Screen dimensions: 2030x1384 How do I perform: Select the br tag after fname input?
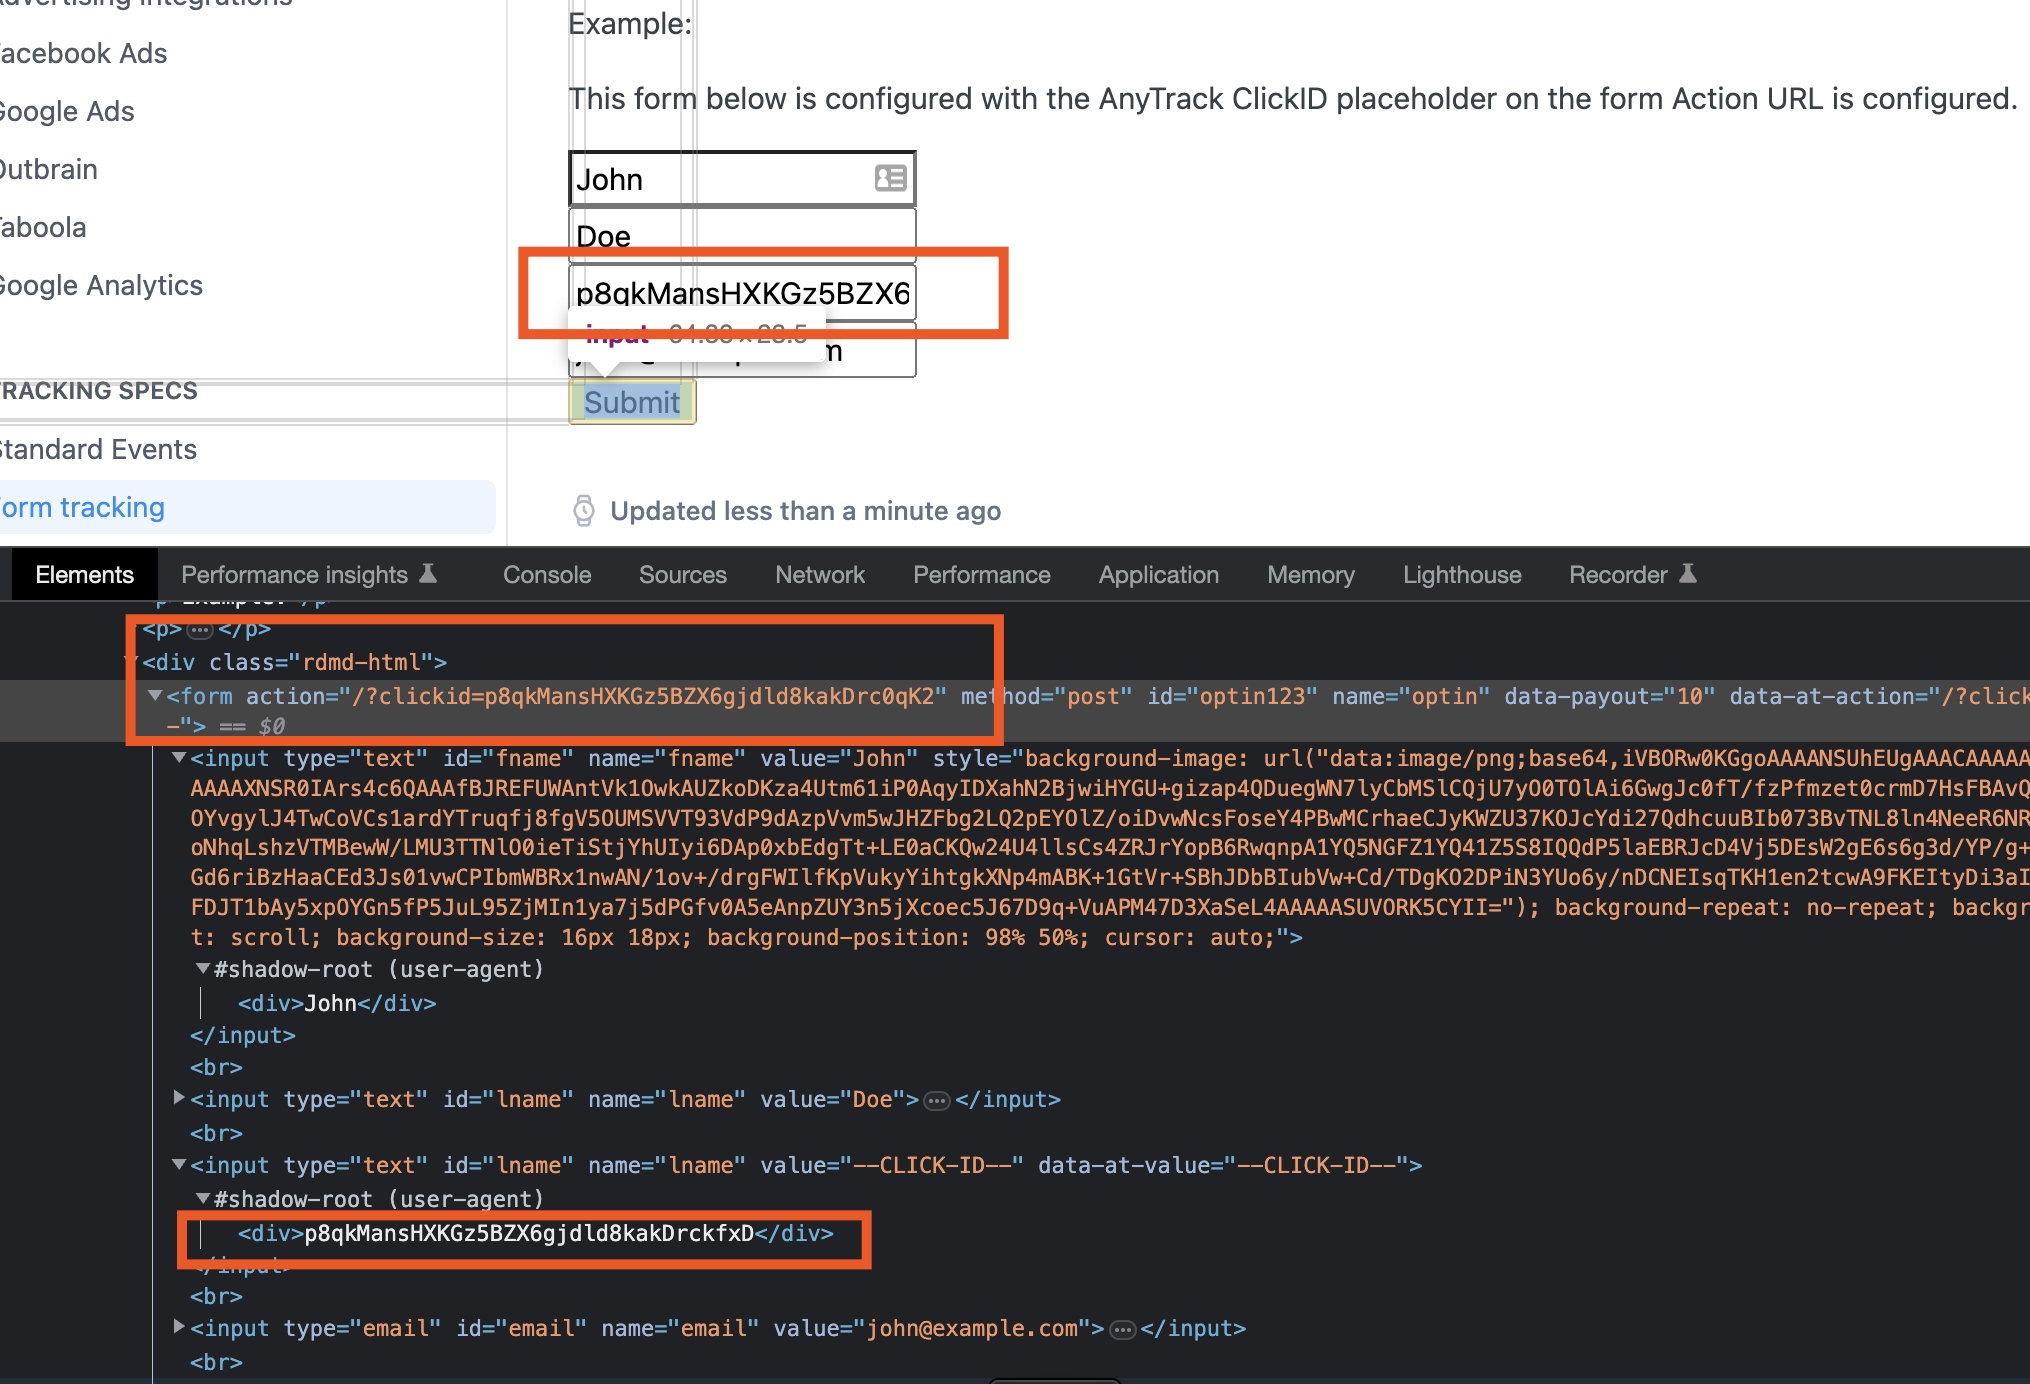click(216, 1067)
